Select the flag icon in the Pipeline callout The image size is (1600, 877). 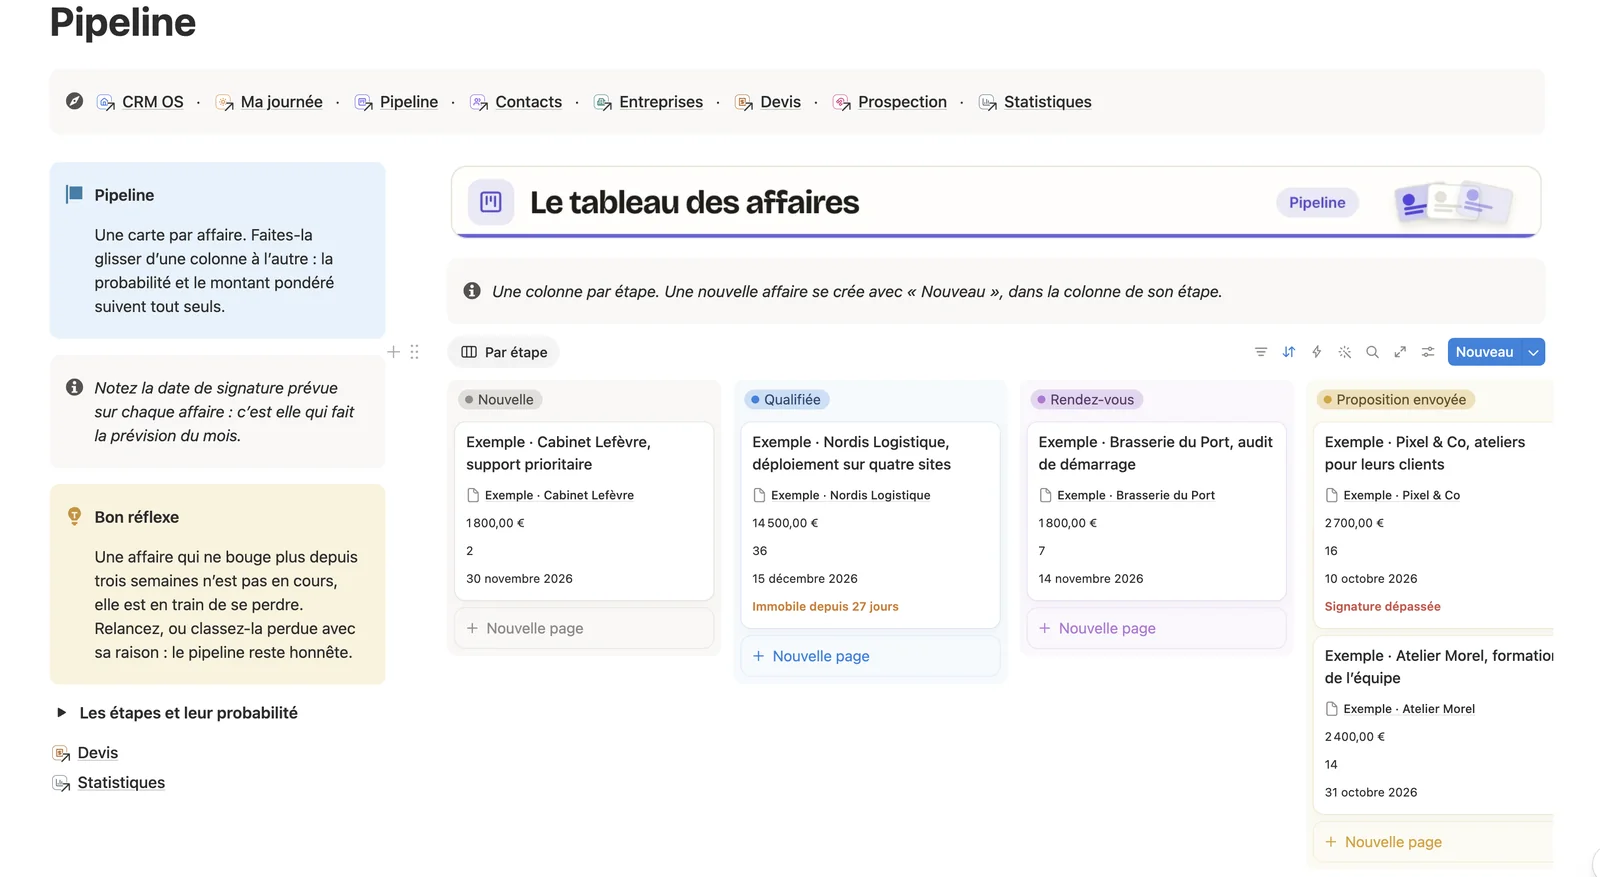[x=74, y=194]
